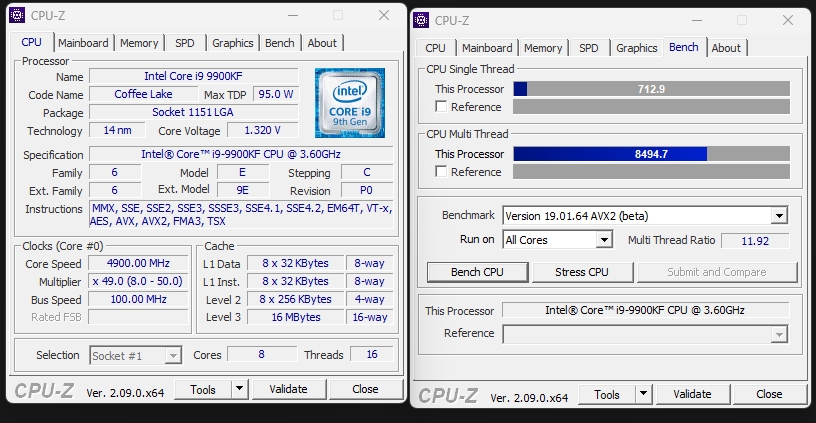
Task: Enable Reference checkbox under CPU Single Thread
Action: 441,107
